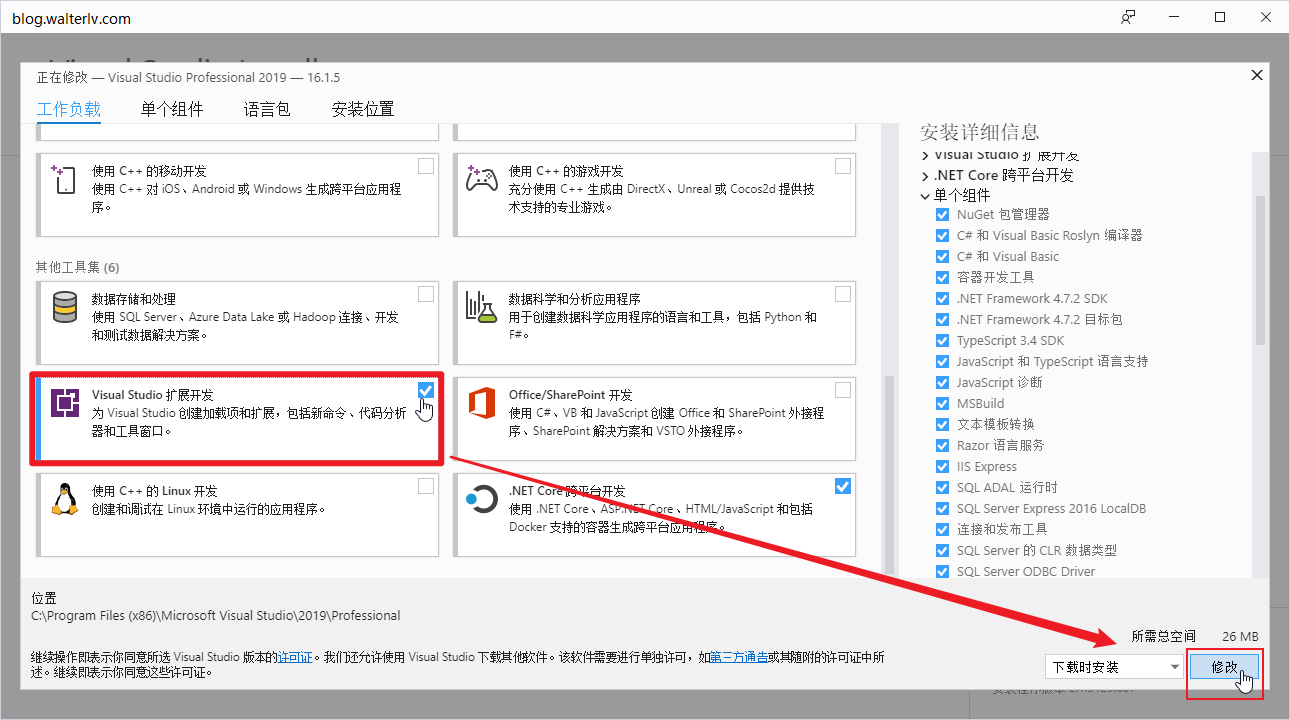Open the 下载时安装 install mode dropdown
Image resolution: width=1290 pixels, height=720 pixels.
coord(1115,667)
